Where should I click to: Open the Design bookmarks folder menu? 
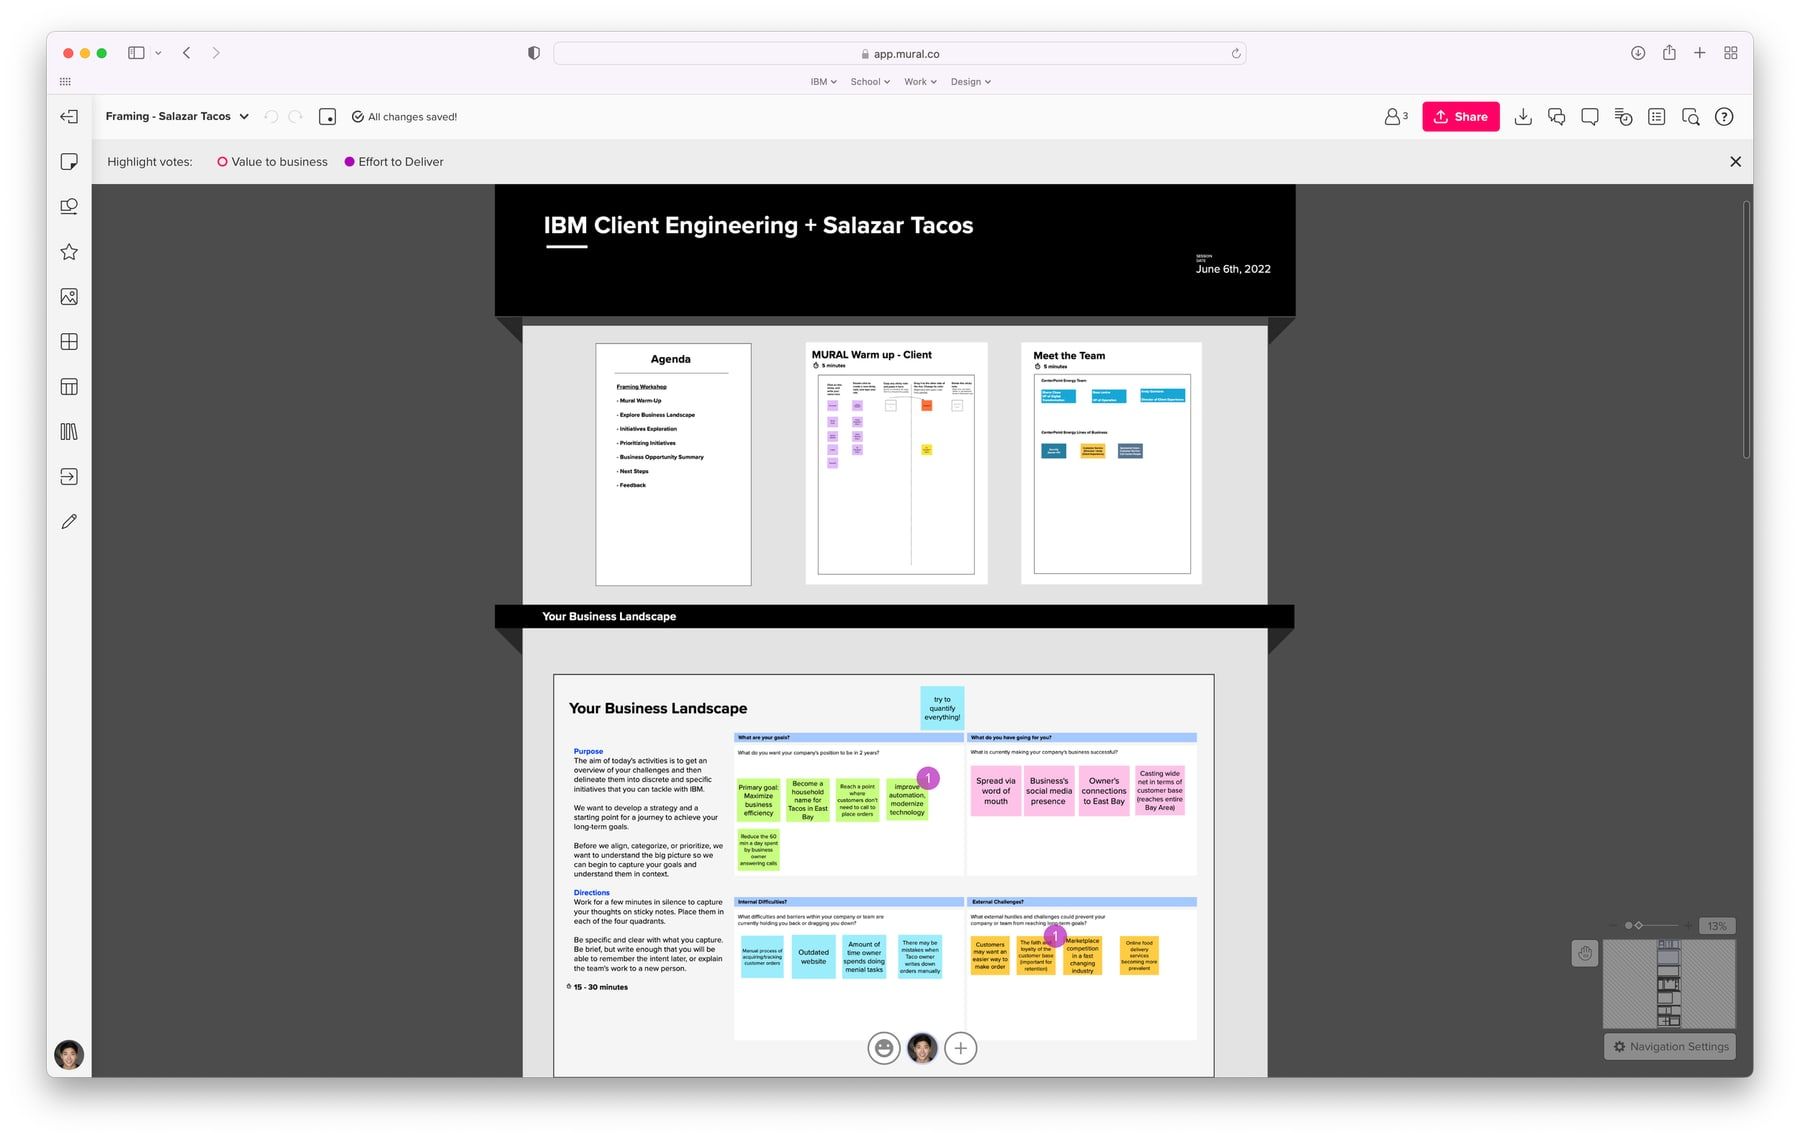(970, 82)
